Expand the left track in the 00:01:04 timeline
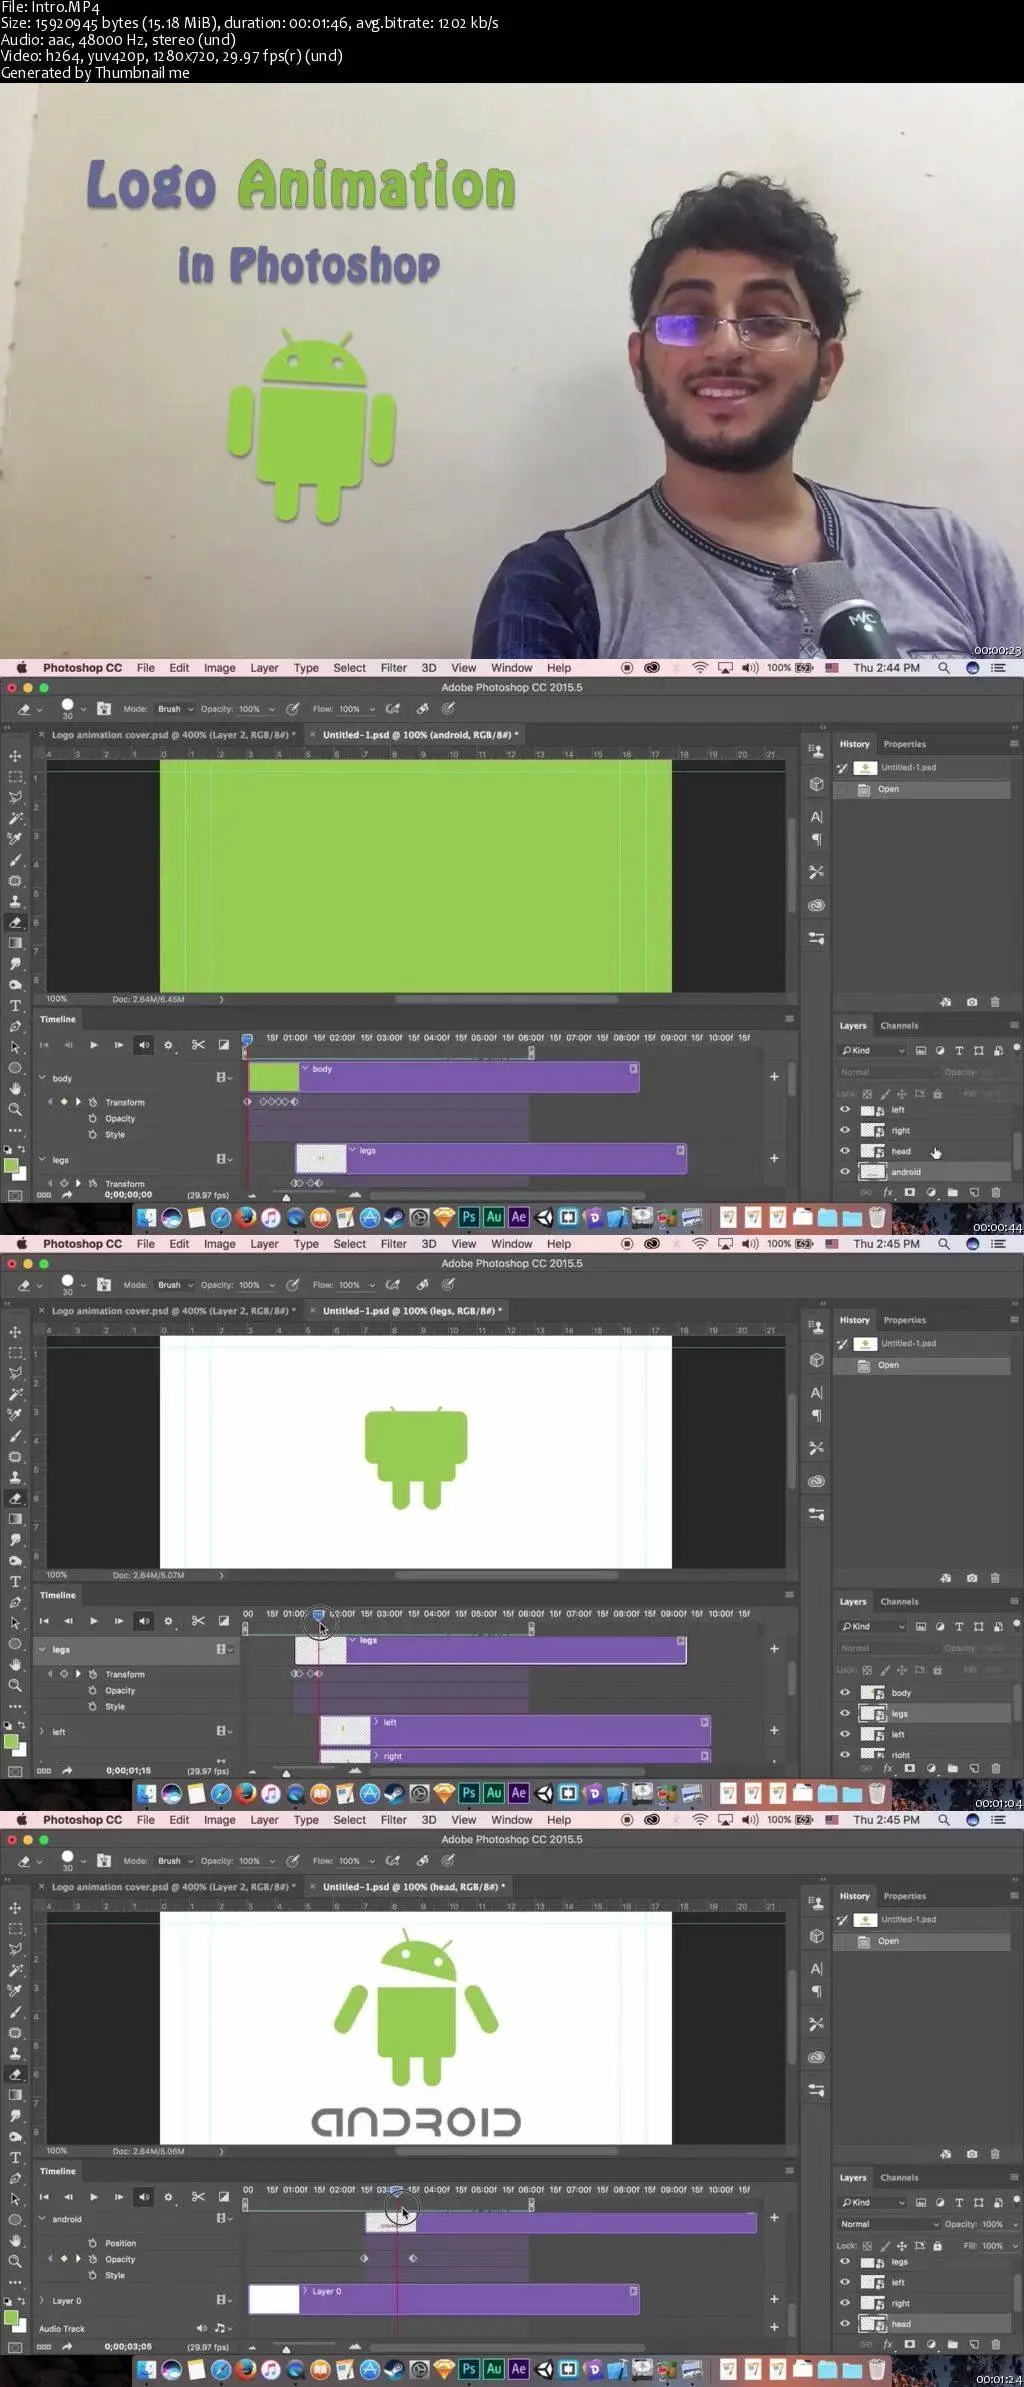This screenshot has height=2387, width=1024. (x=42, y=1731)
